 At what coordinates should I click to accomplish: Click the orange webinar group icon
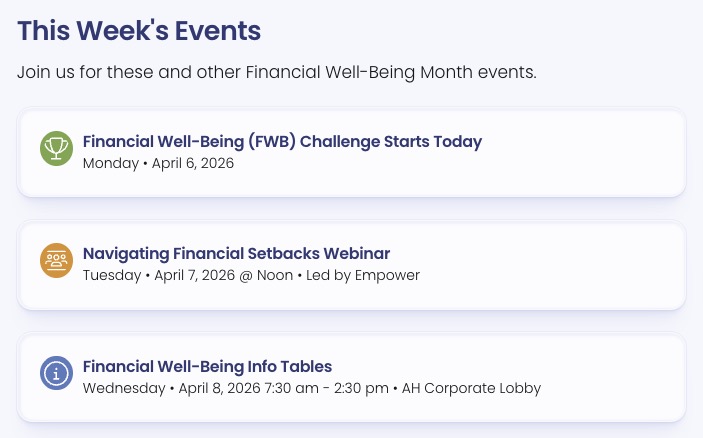click(56, 261)
